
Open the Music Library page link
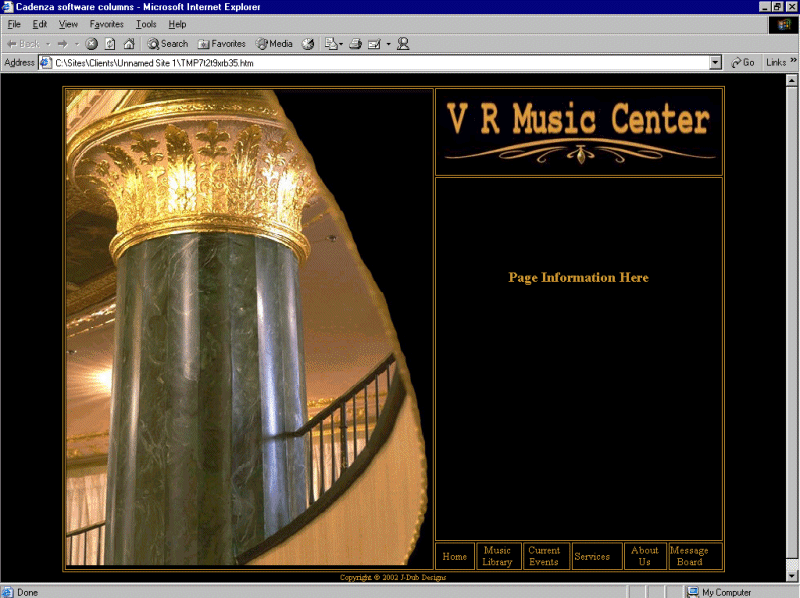[497, 556]
